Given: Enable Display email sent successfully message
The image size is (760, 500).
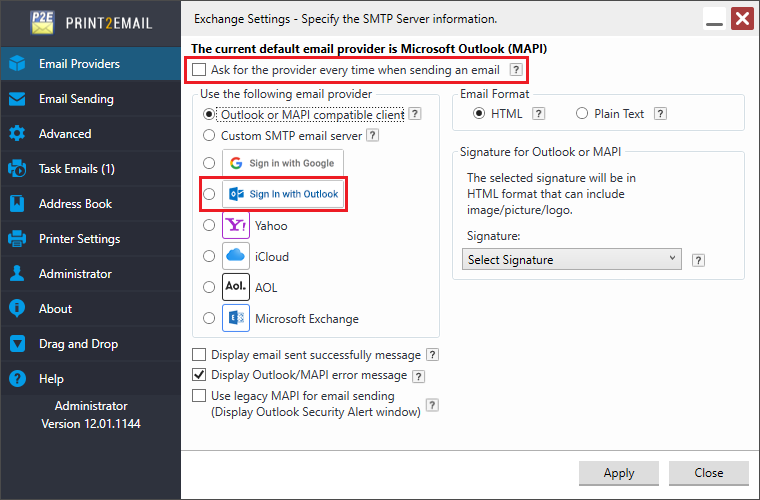Looking at the screenshot, I should tap(199, 355).
